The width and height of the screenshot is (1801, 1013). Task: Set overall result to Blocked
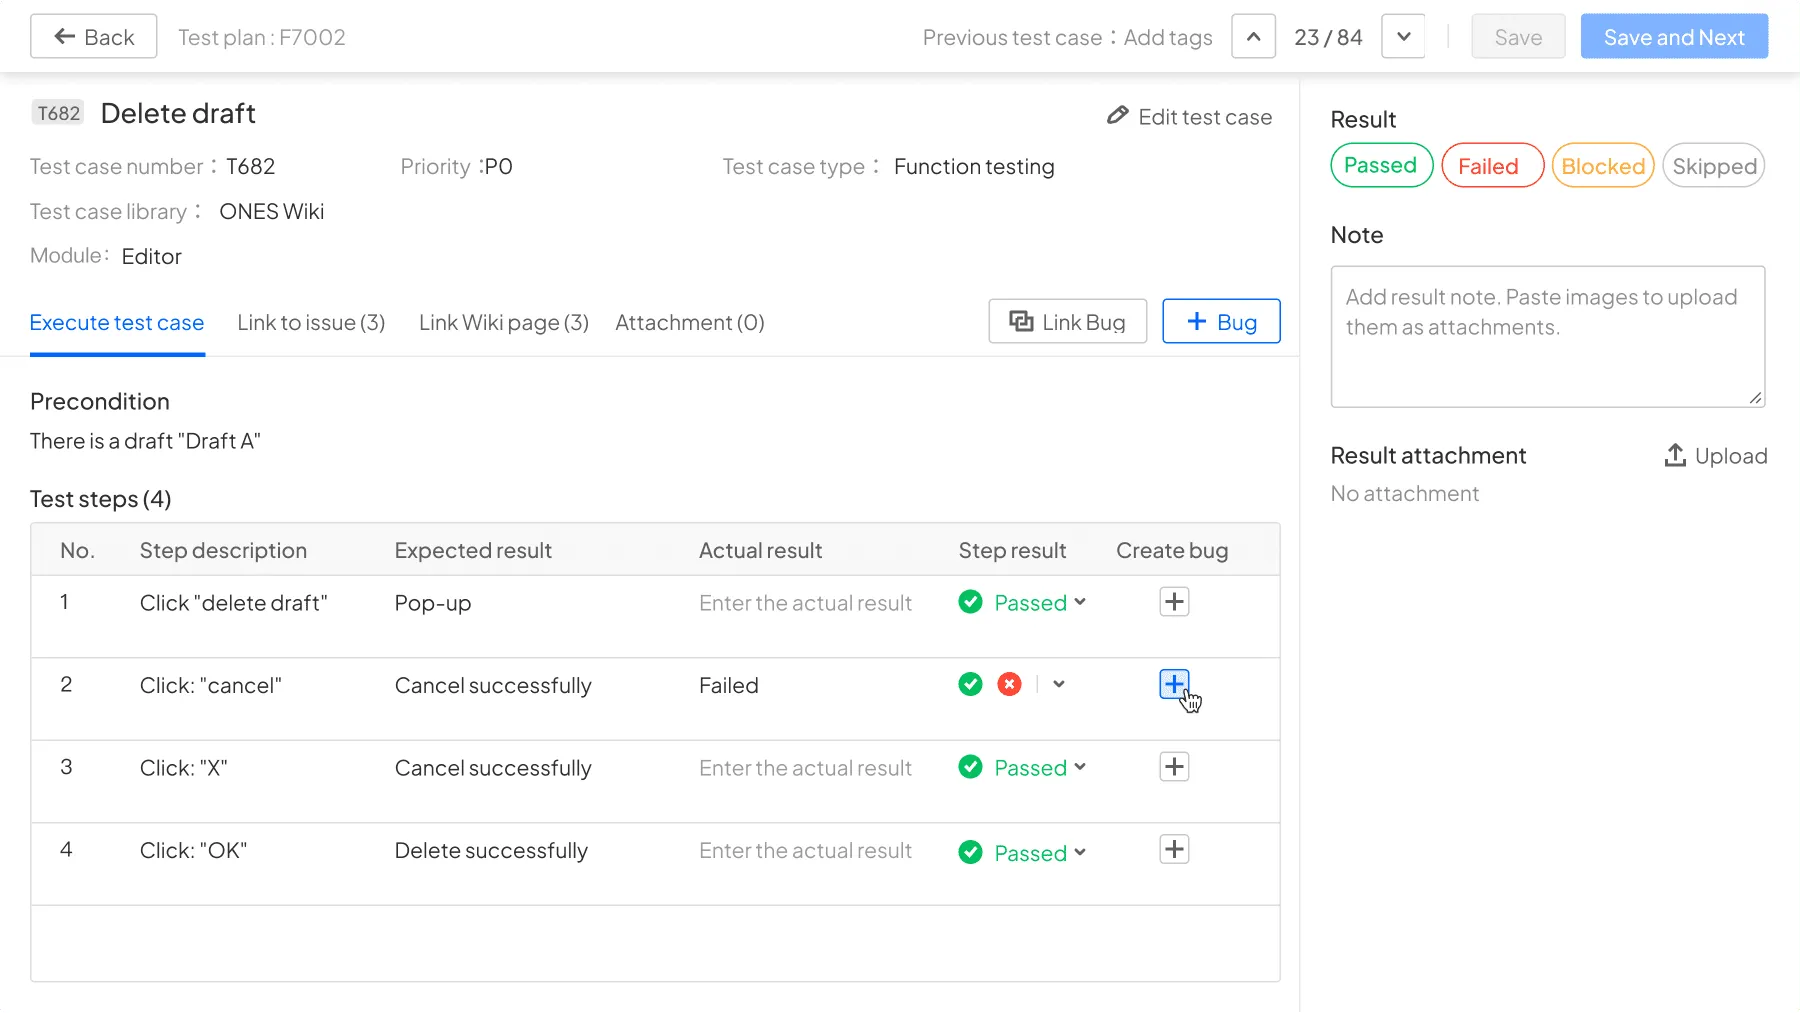pos(1603,165)
